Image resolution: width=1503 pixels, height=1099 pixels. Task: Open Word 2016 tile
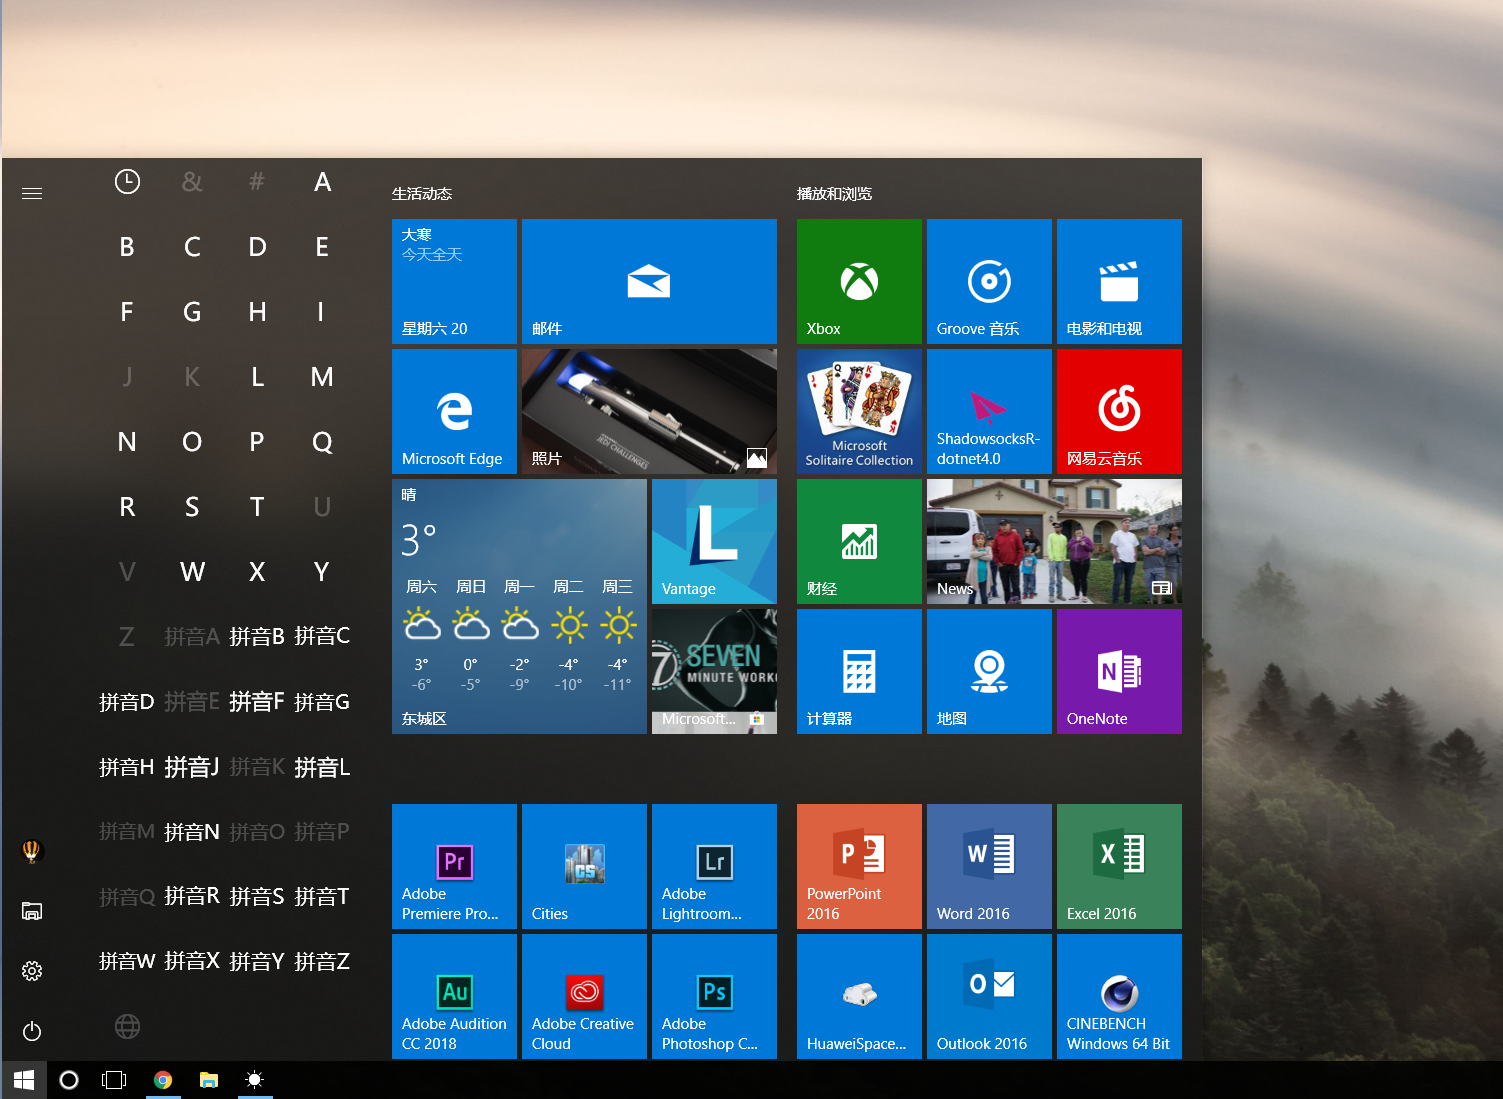(x=989, y=866)
